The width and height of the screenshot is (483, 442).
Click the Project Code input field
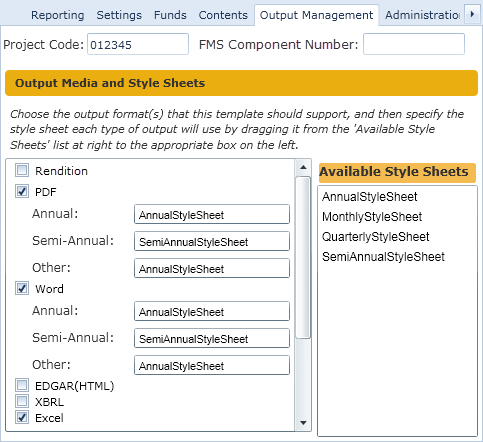tap(138, 44)
